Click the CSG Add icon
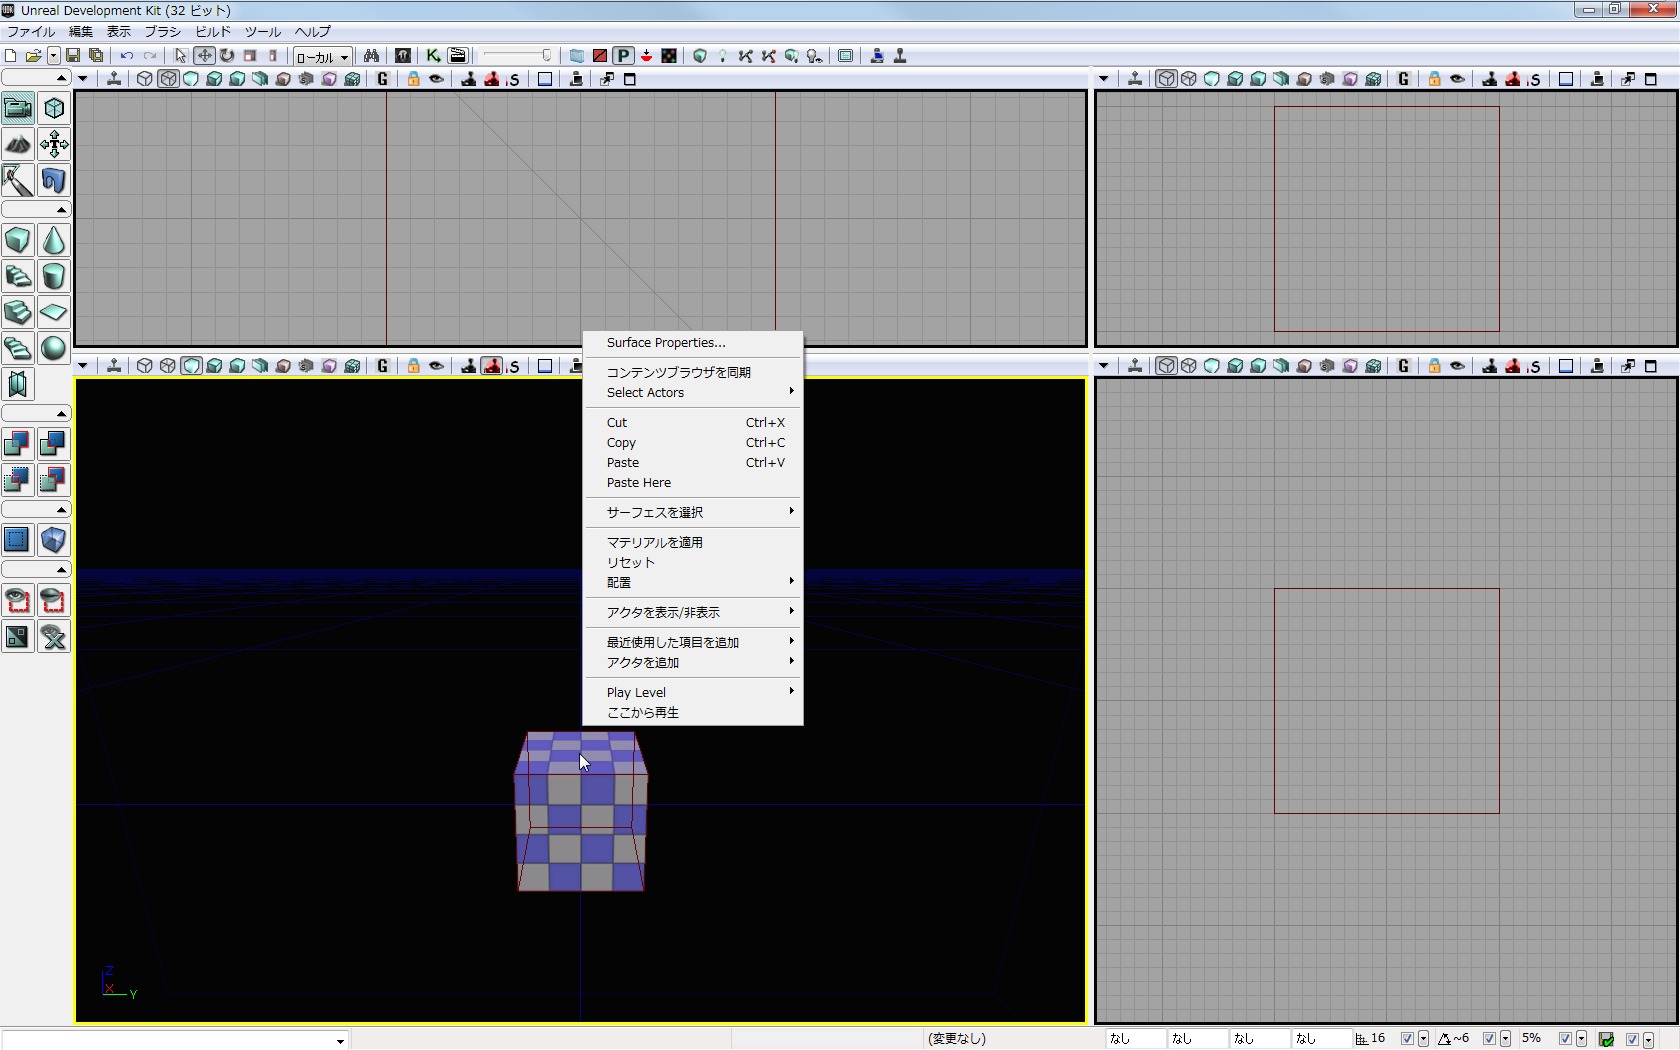This screenshot has height=1050, width=1680. [x=18, y=444]
